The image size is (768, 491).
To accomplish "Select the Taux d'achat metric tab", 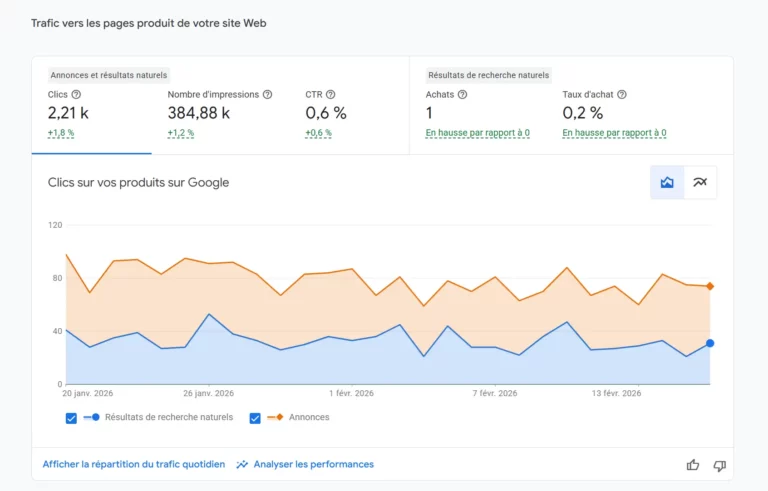I will tap(614, 114).
